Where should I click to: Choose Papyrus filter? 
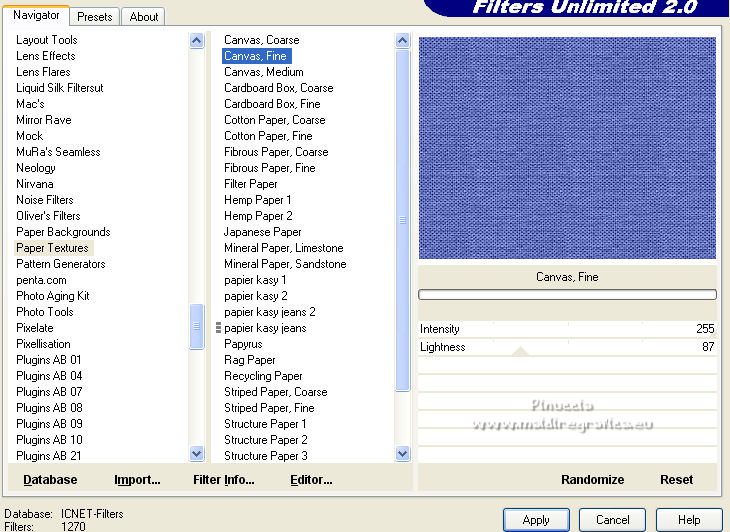(243, 344)
